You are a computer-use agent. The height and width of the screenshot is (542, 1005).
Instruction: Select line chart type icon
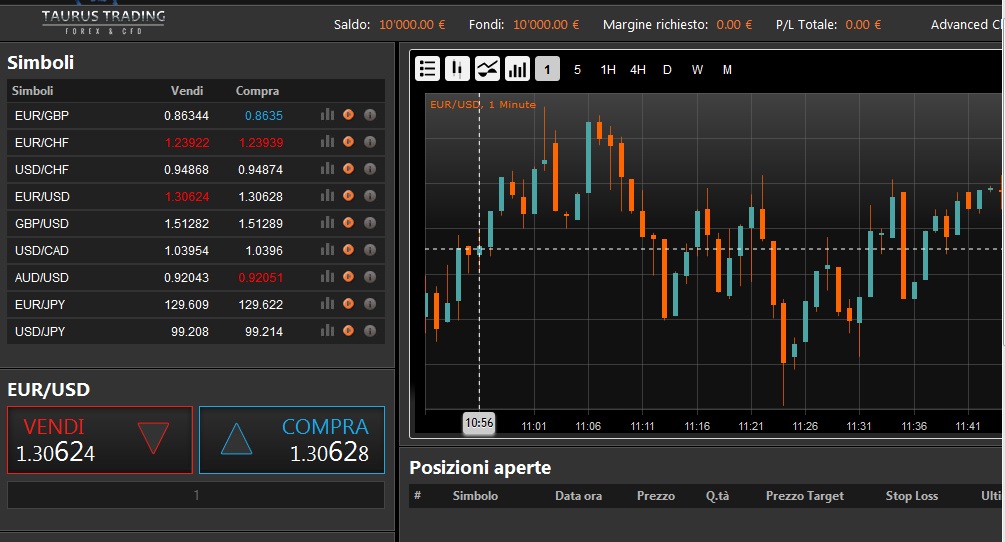pyautogui.click(x=487, y=69)
